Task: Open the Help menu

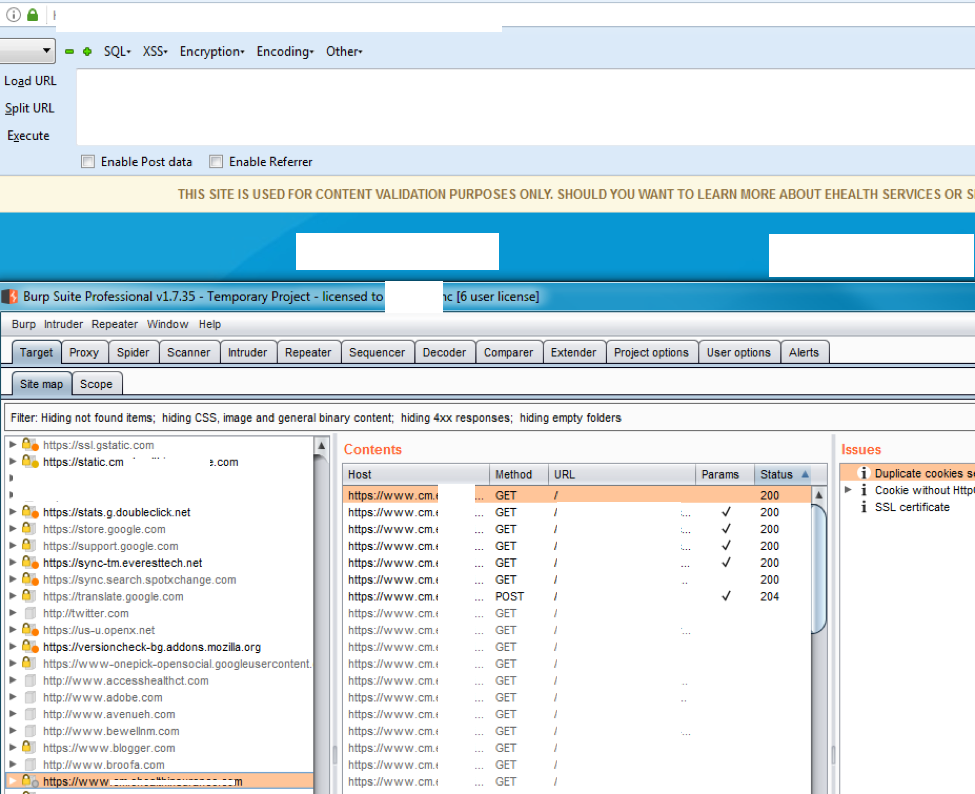Action: (210, 324)
